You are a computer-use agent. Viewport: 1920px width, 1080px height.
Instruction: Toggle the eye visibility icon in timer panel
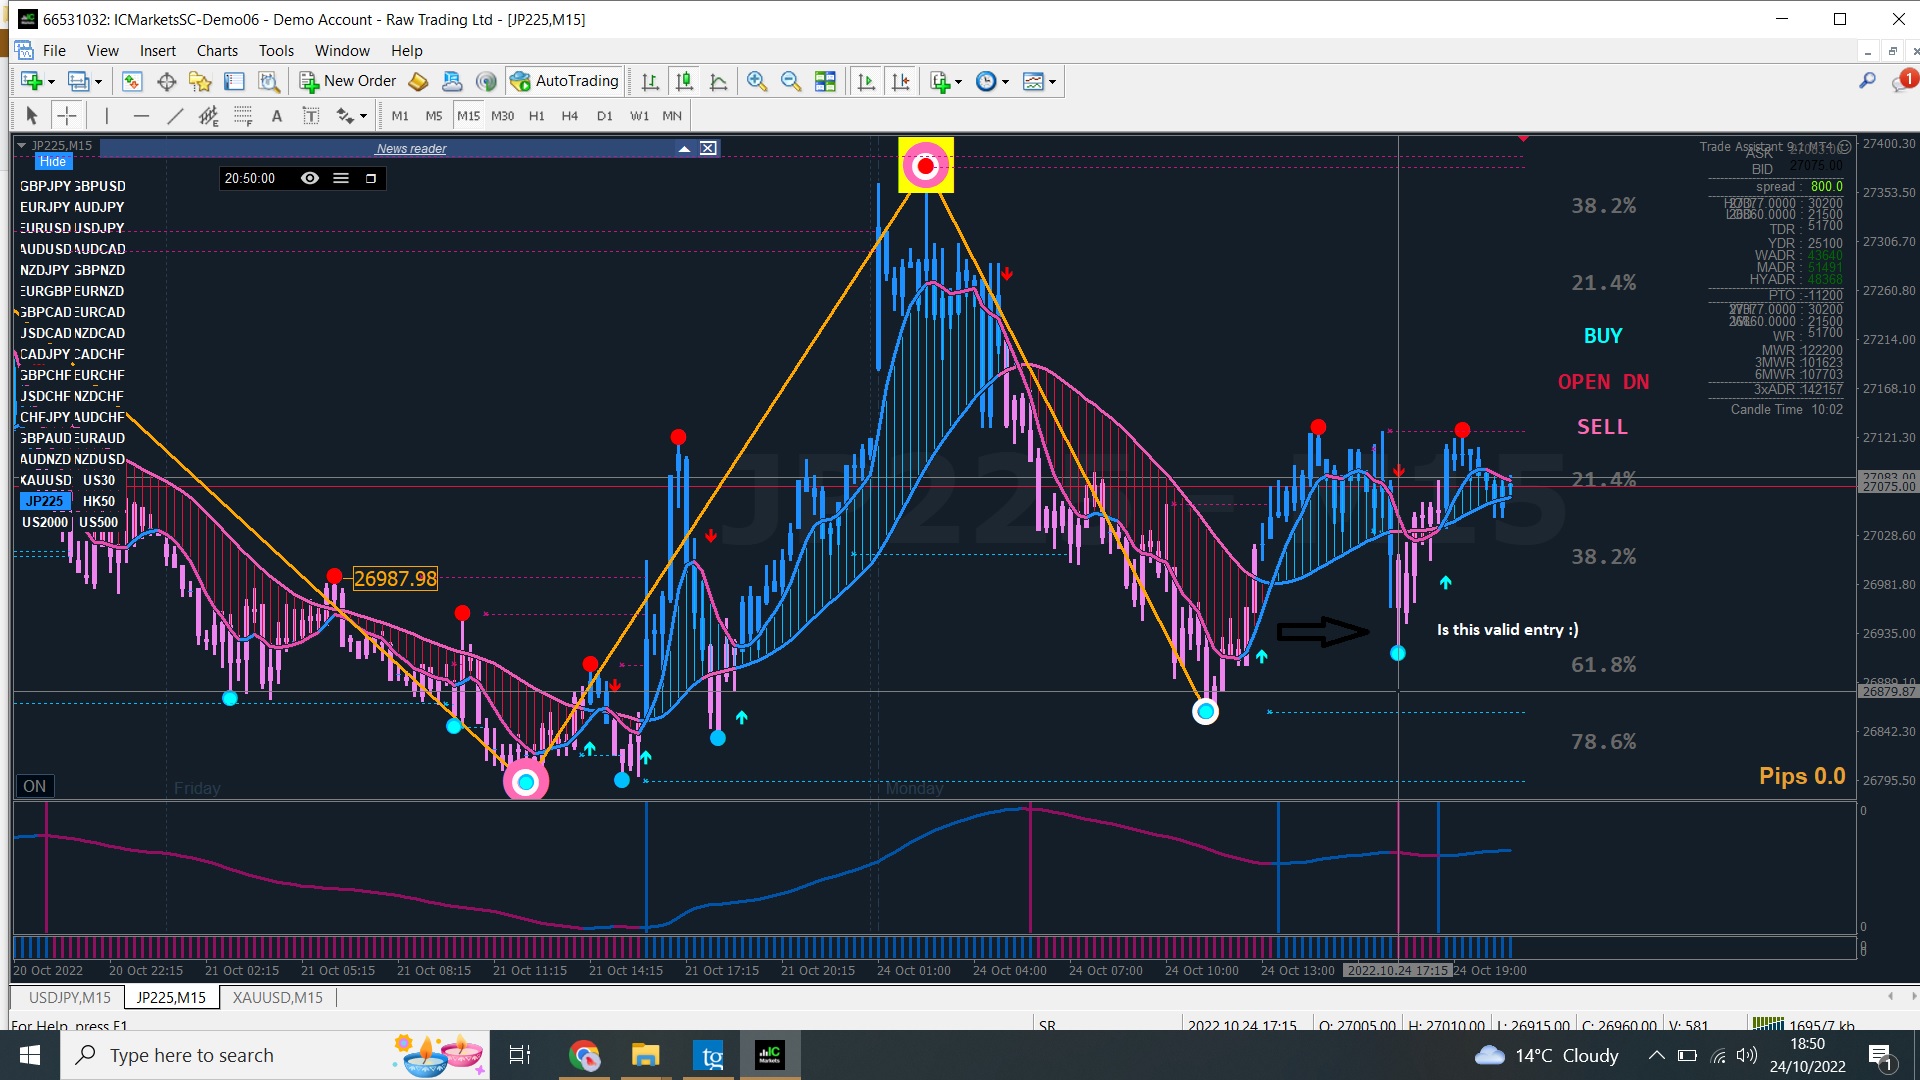310,178
